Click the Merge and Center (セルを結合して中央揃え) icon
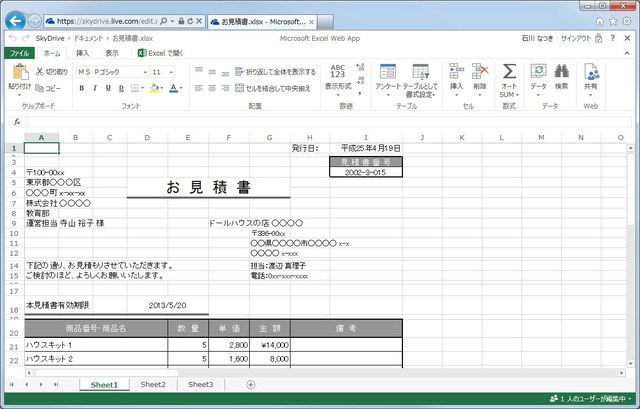Image resolution: width=640 pixels, height=409 pixels. [238, 88]
